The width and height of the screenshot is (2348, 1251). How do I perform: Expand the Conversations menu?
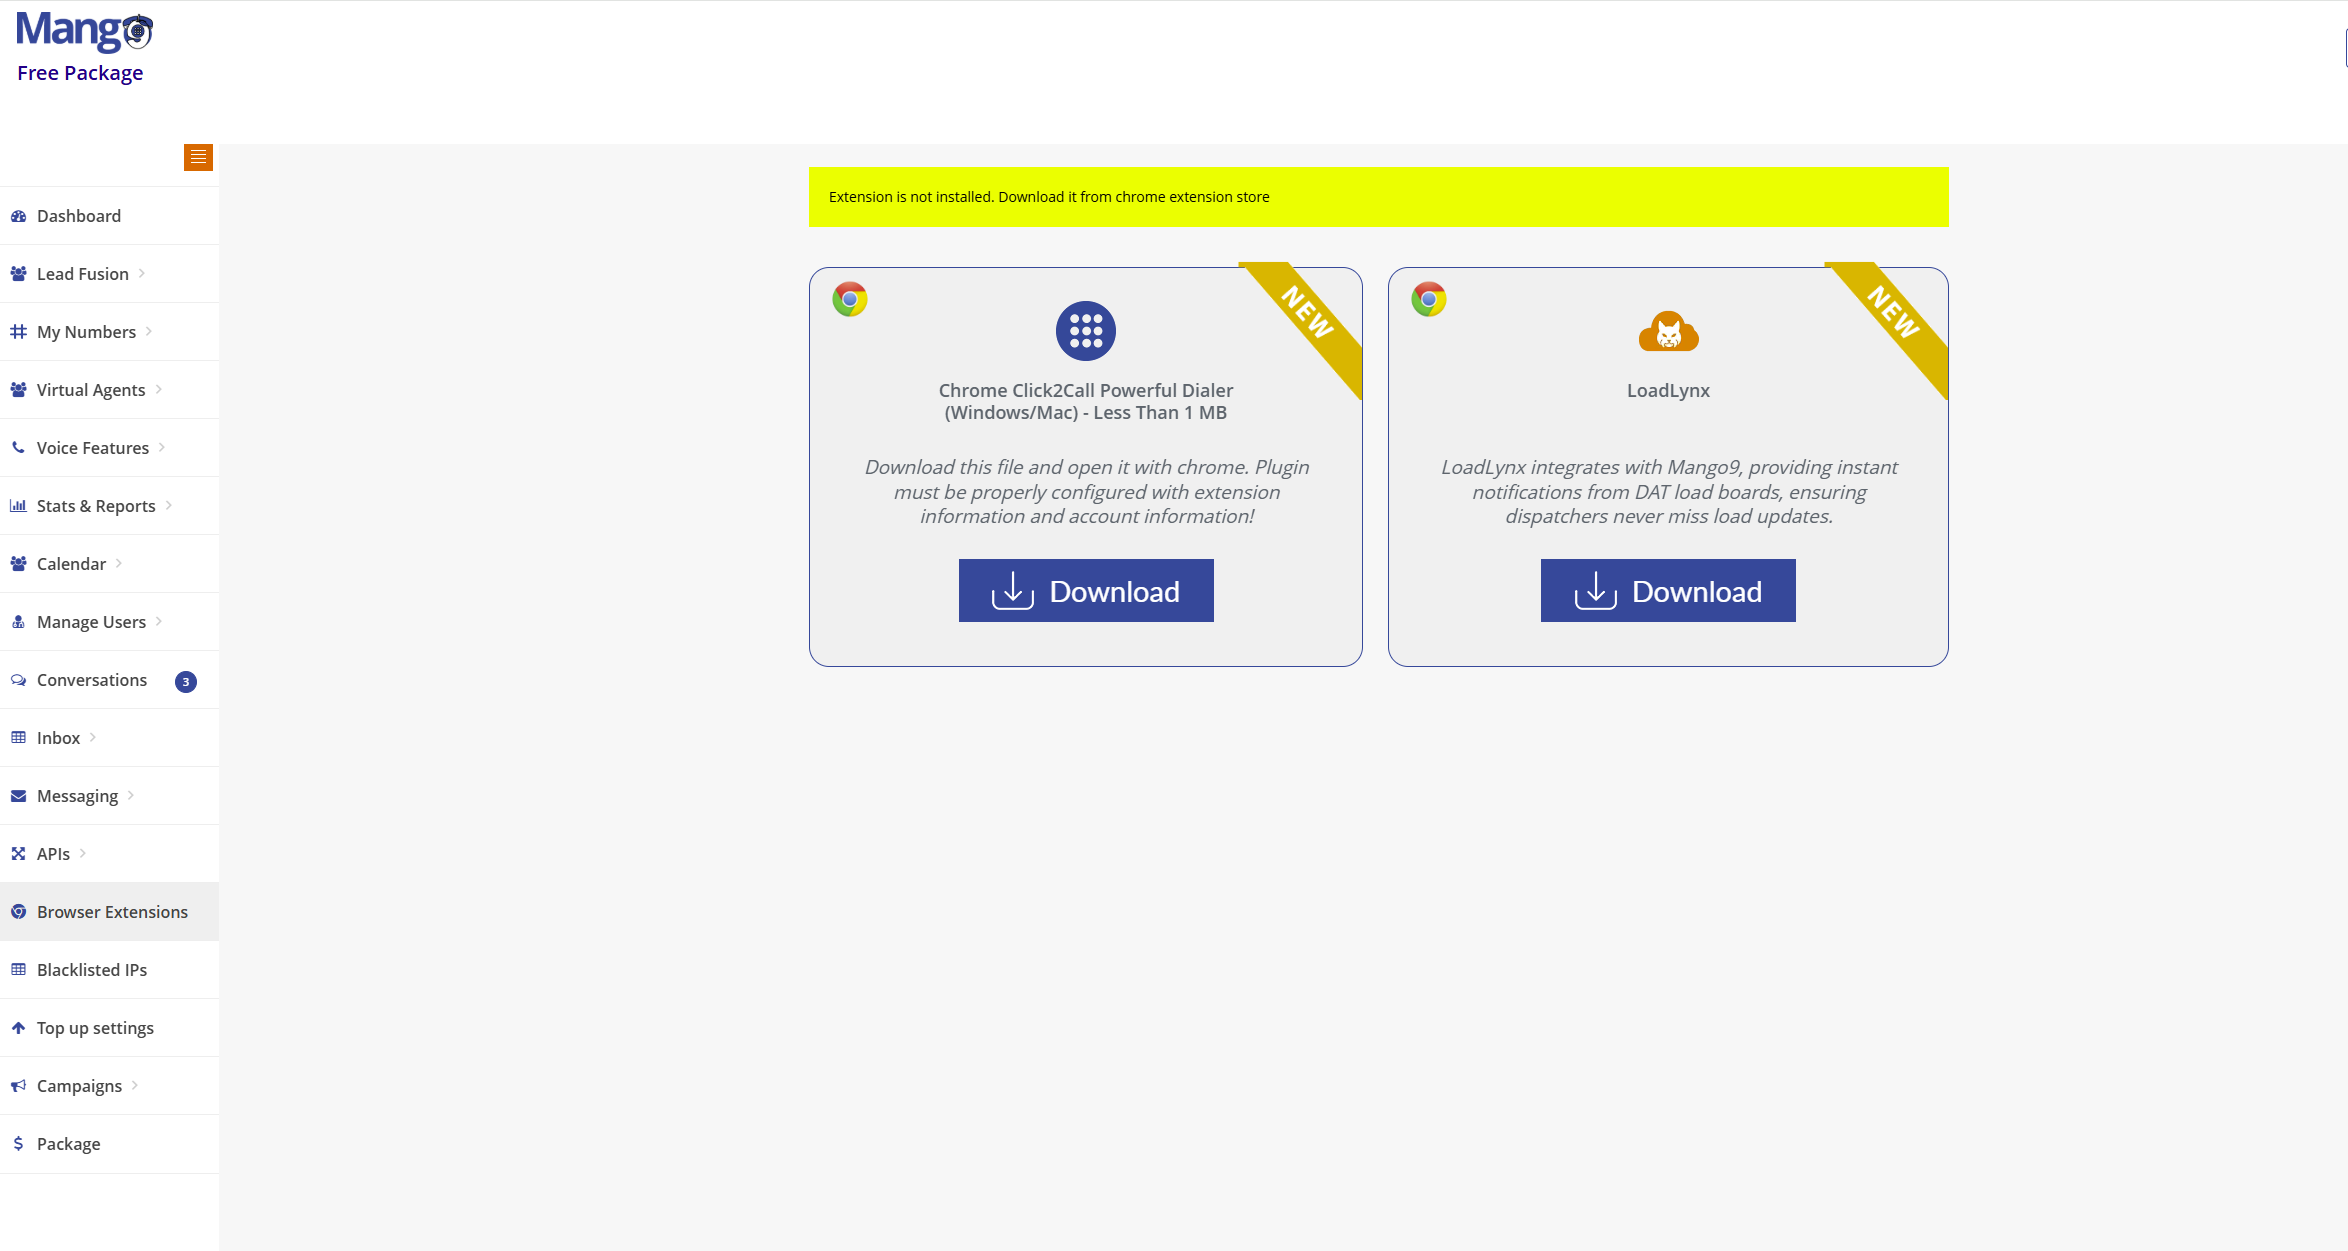pos(90,679)
